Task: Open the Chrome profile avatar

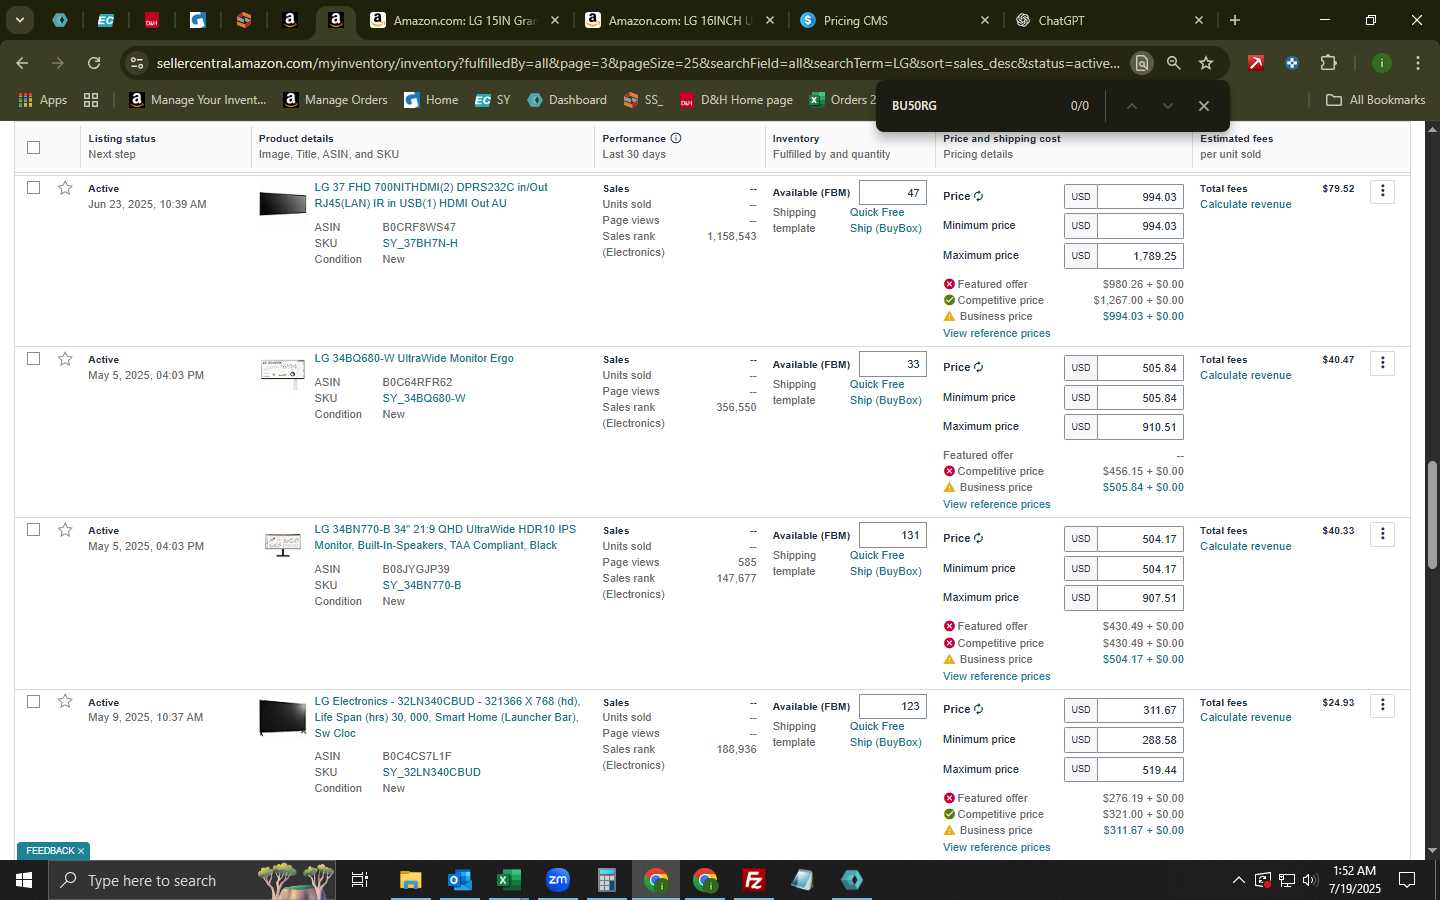Action: coord(1381,63)
